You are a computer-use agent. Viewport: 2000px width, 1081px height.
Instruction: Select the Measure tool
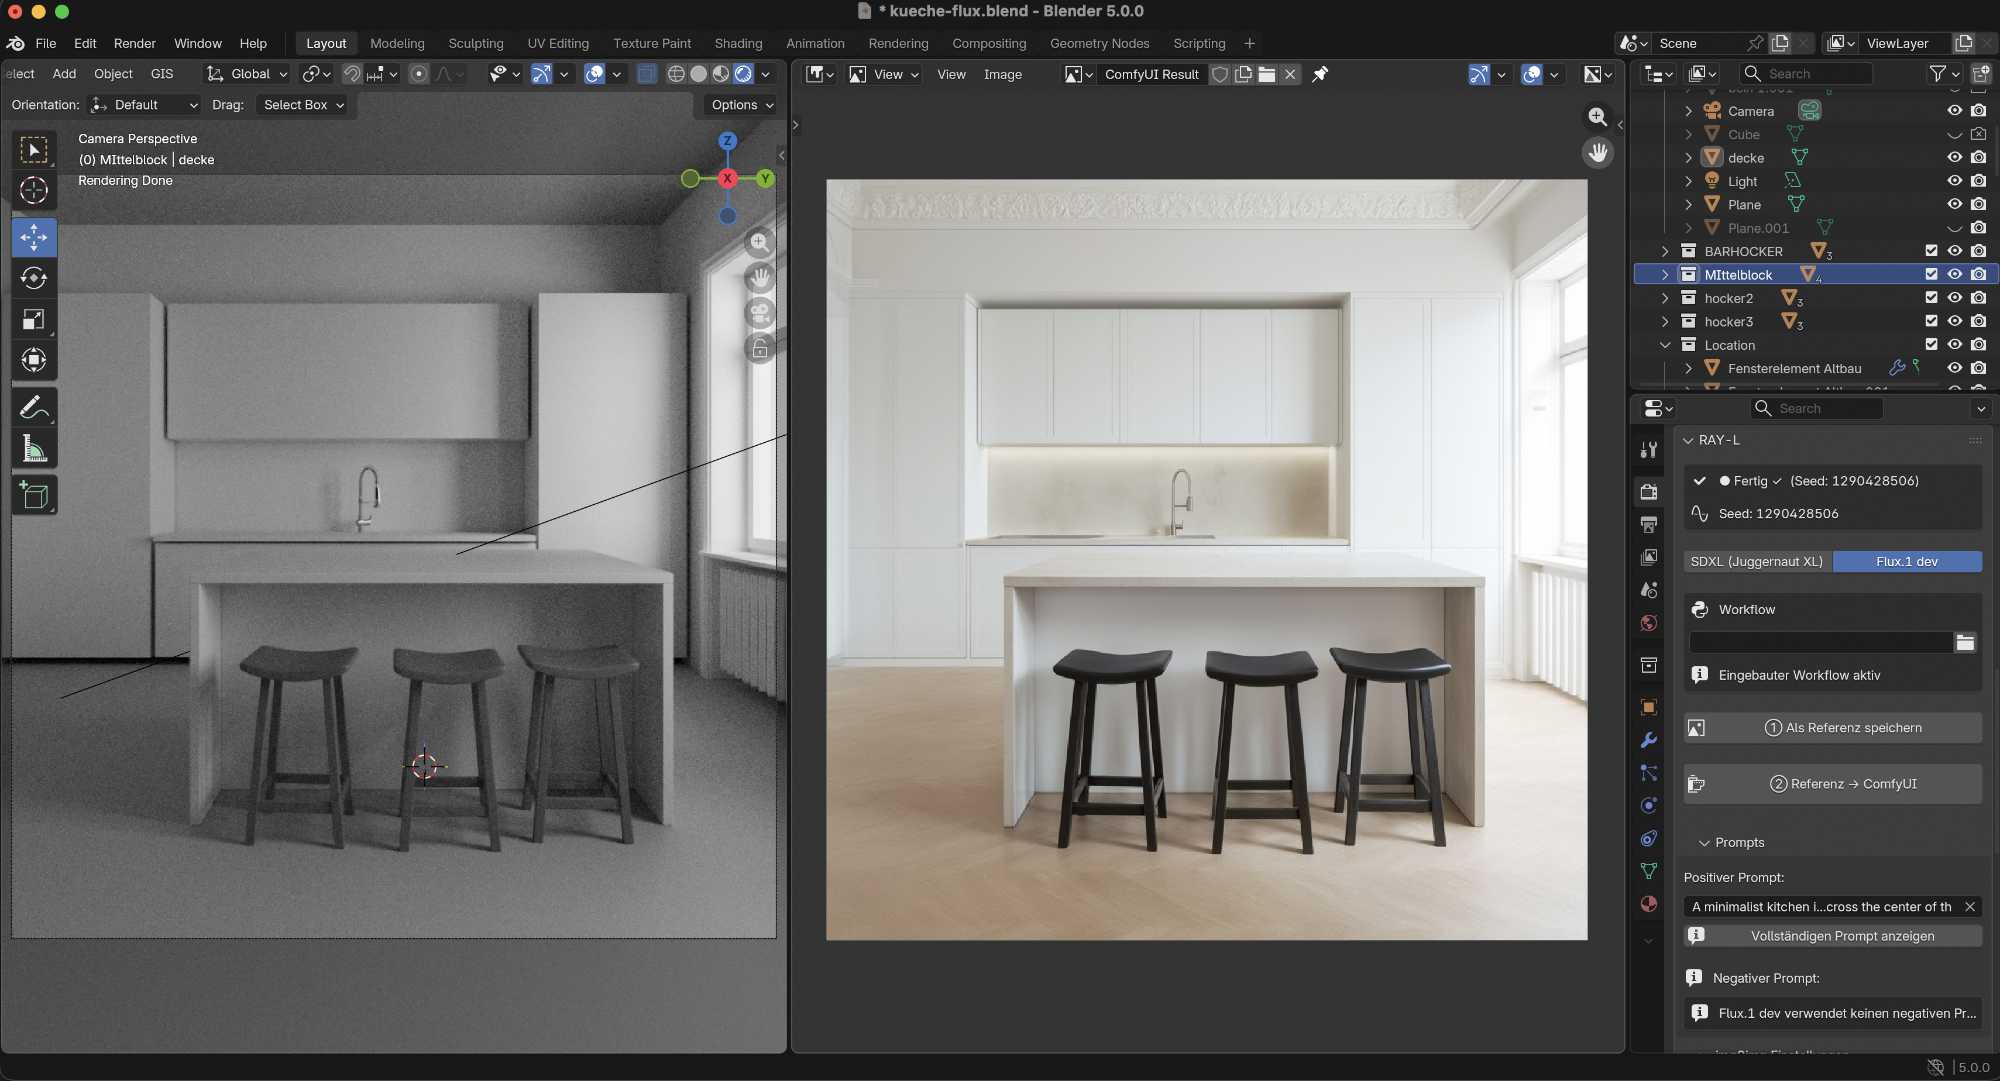34,448
